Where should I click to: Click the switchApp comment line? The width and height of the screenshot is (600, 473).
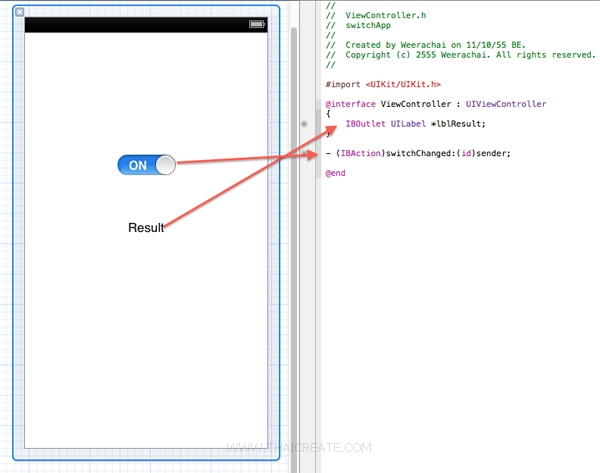point(358,25)
